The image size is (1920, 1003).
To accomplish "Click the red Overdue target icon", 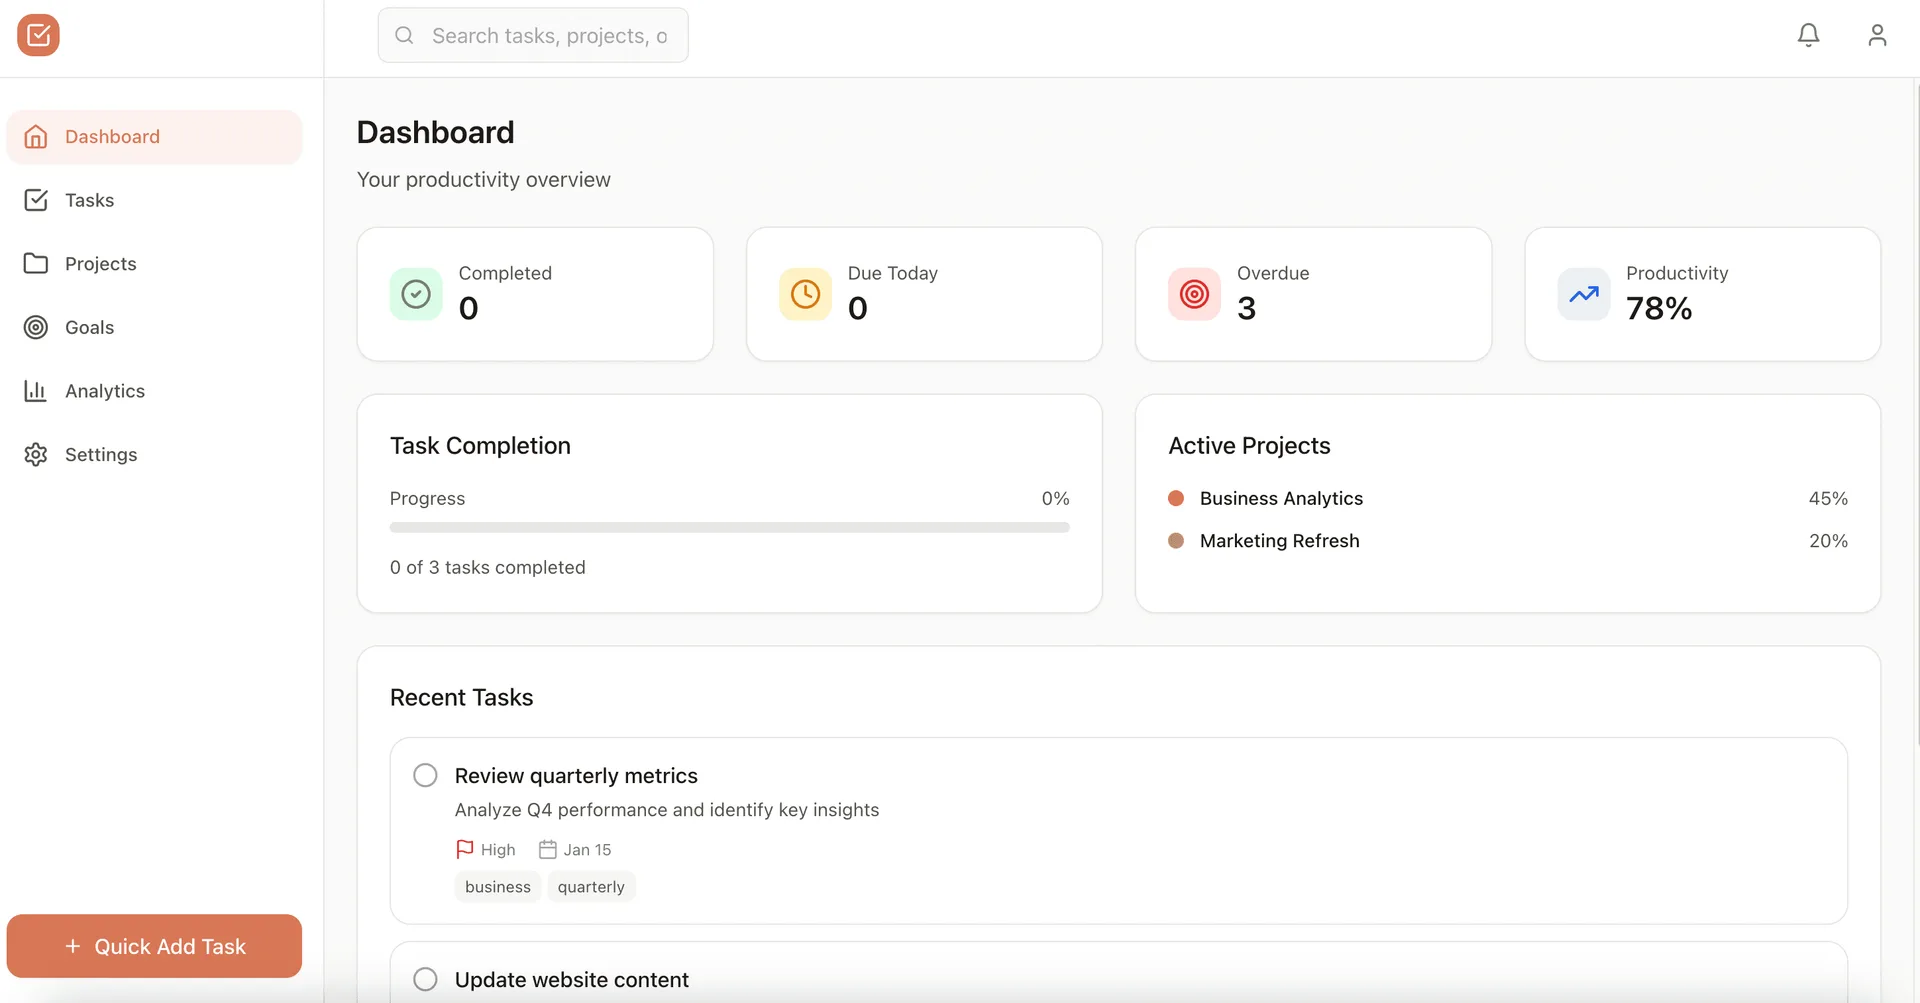I will pos(1194,294).
